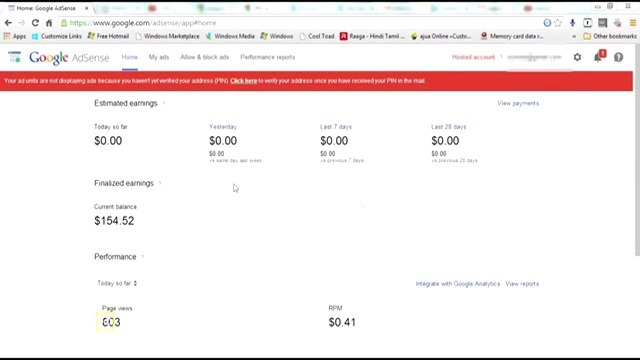Open the Free Hotmail bookmark
Screen dimensions: 640x360
[x=108, y=36]
